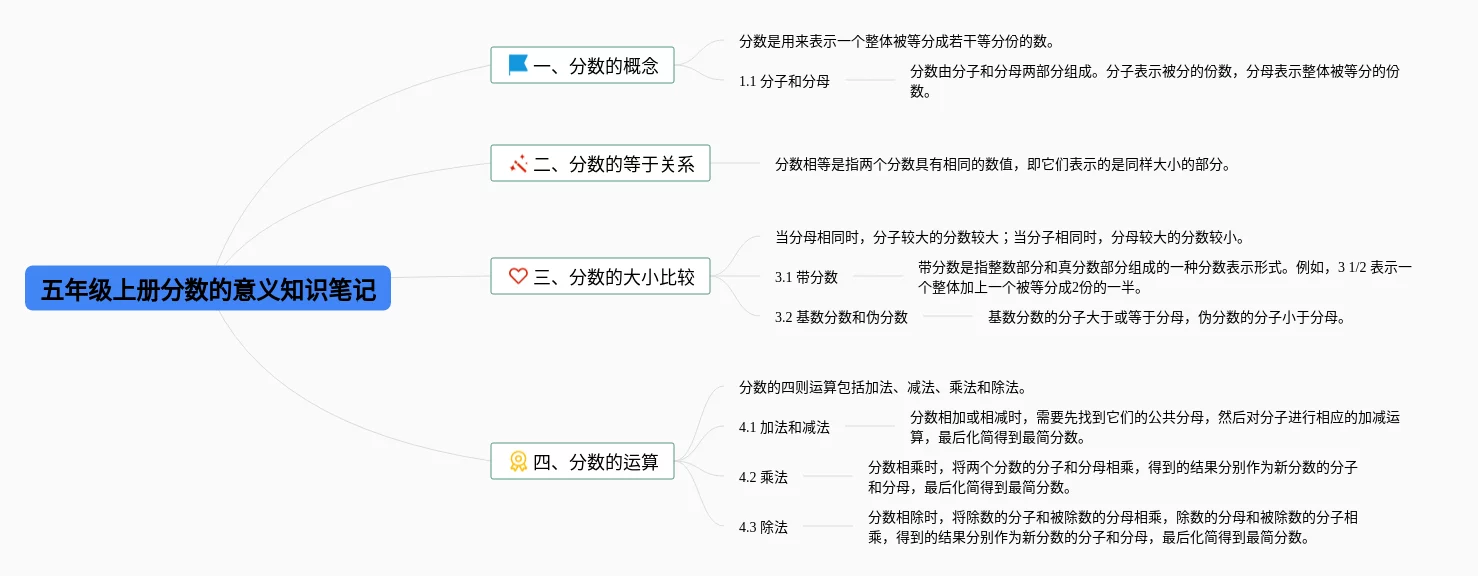Click the medal icon on 分数的运算
The image size is (1478, 576).
(518, 462)
